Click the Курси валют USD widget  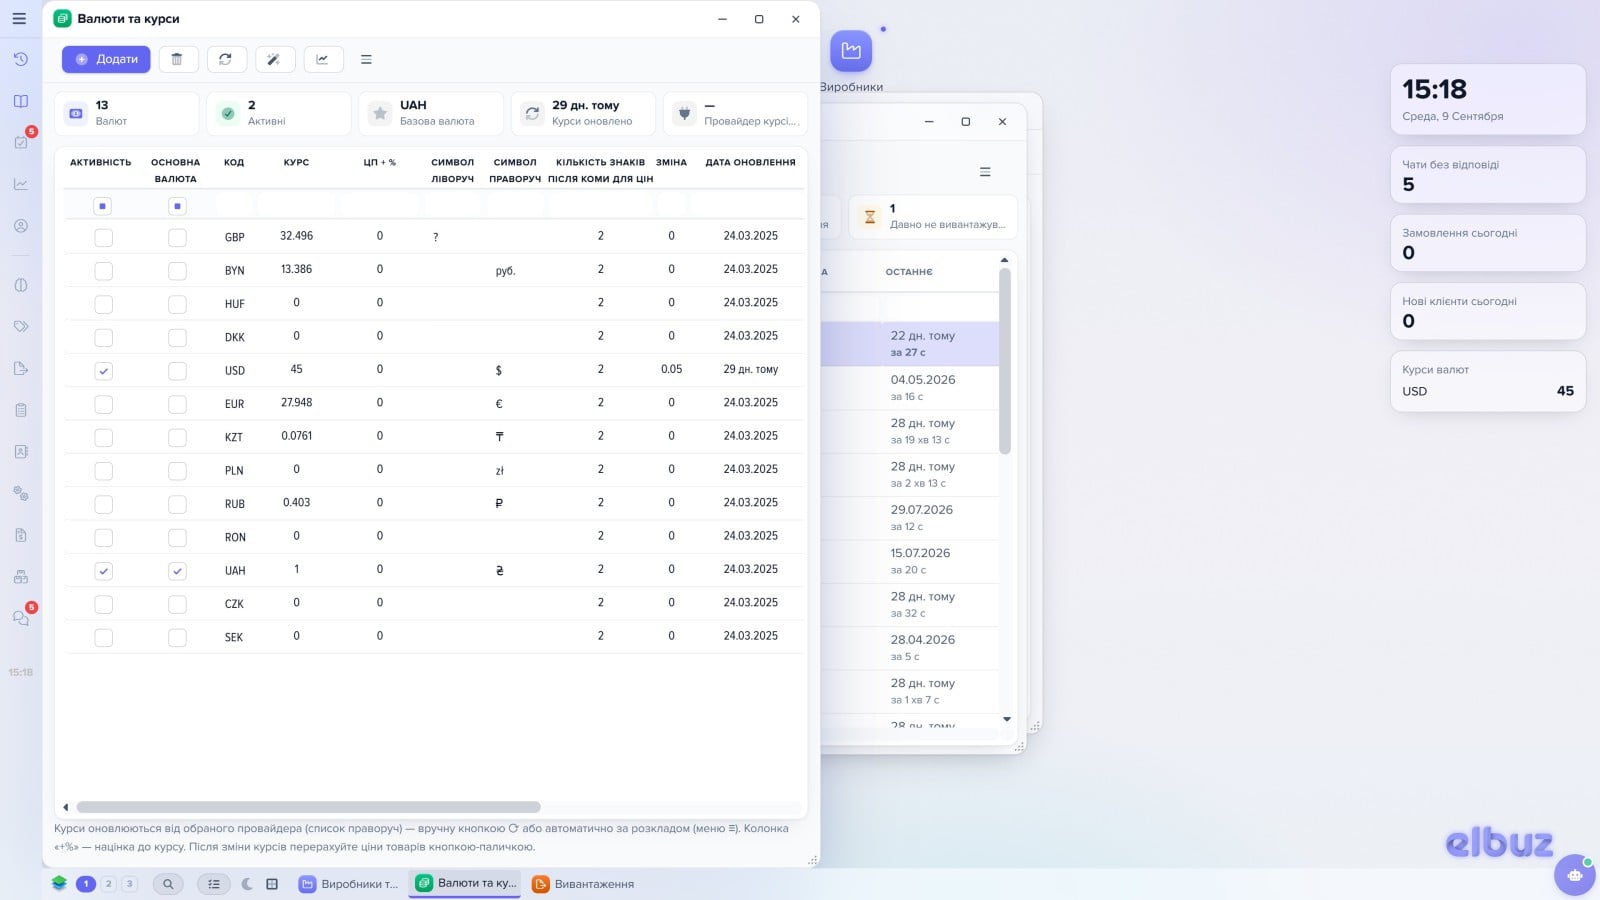coord(1488,381)
